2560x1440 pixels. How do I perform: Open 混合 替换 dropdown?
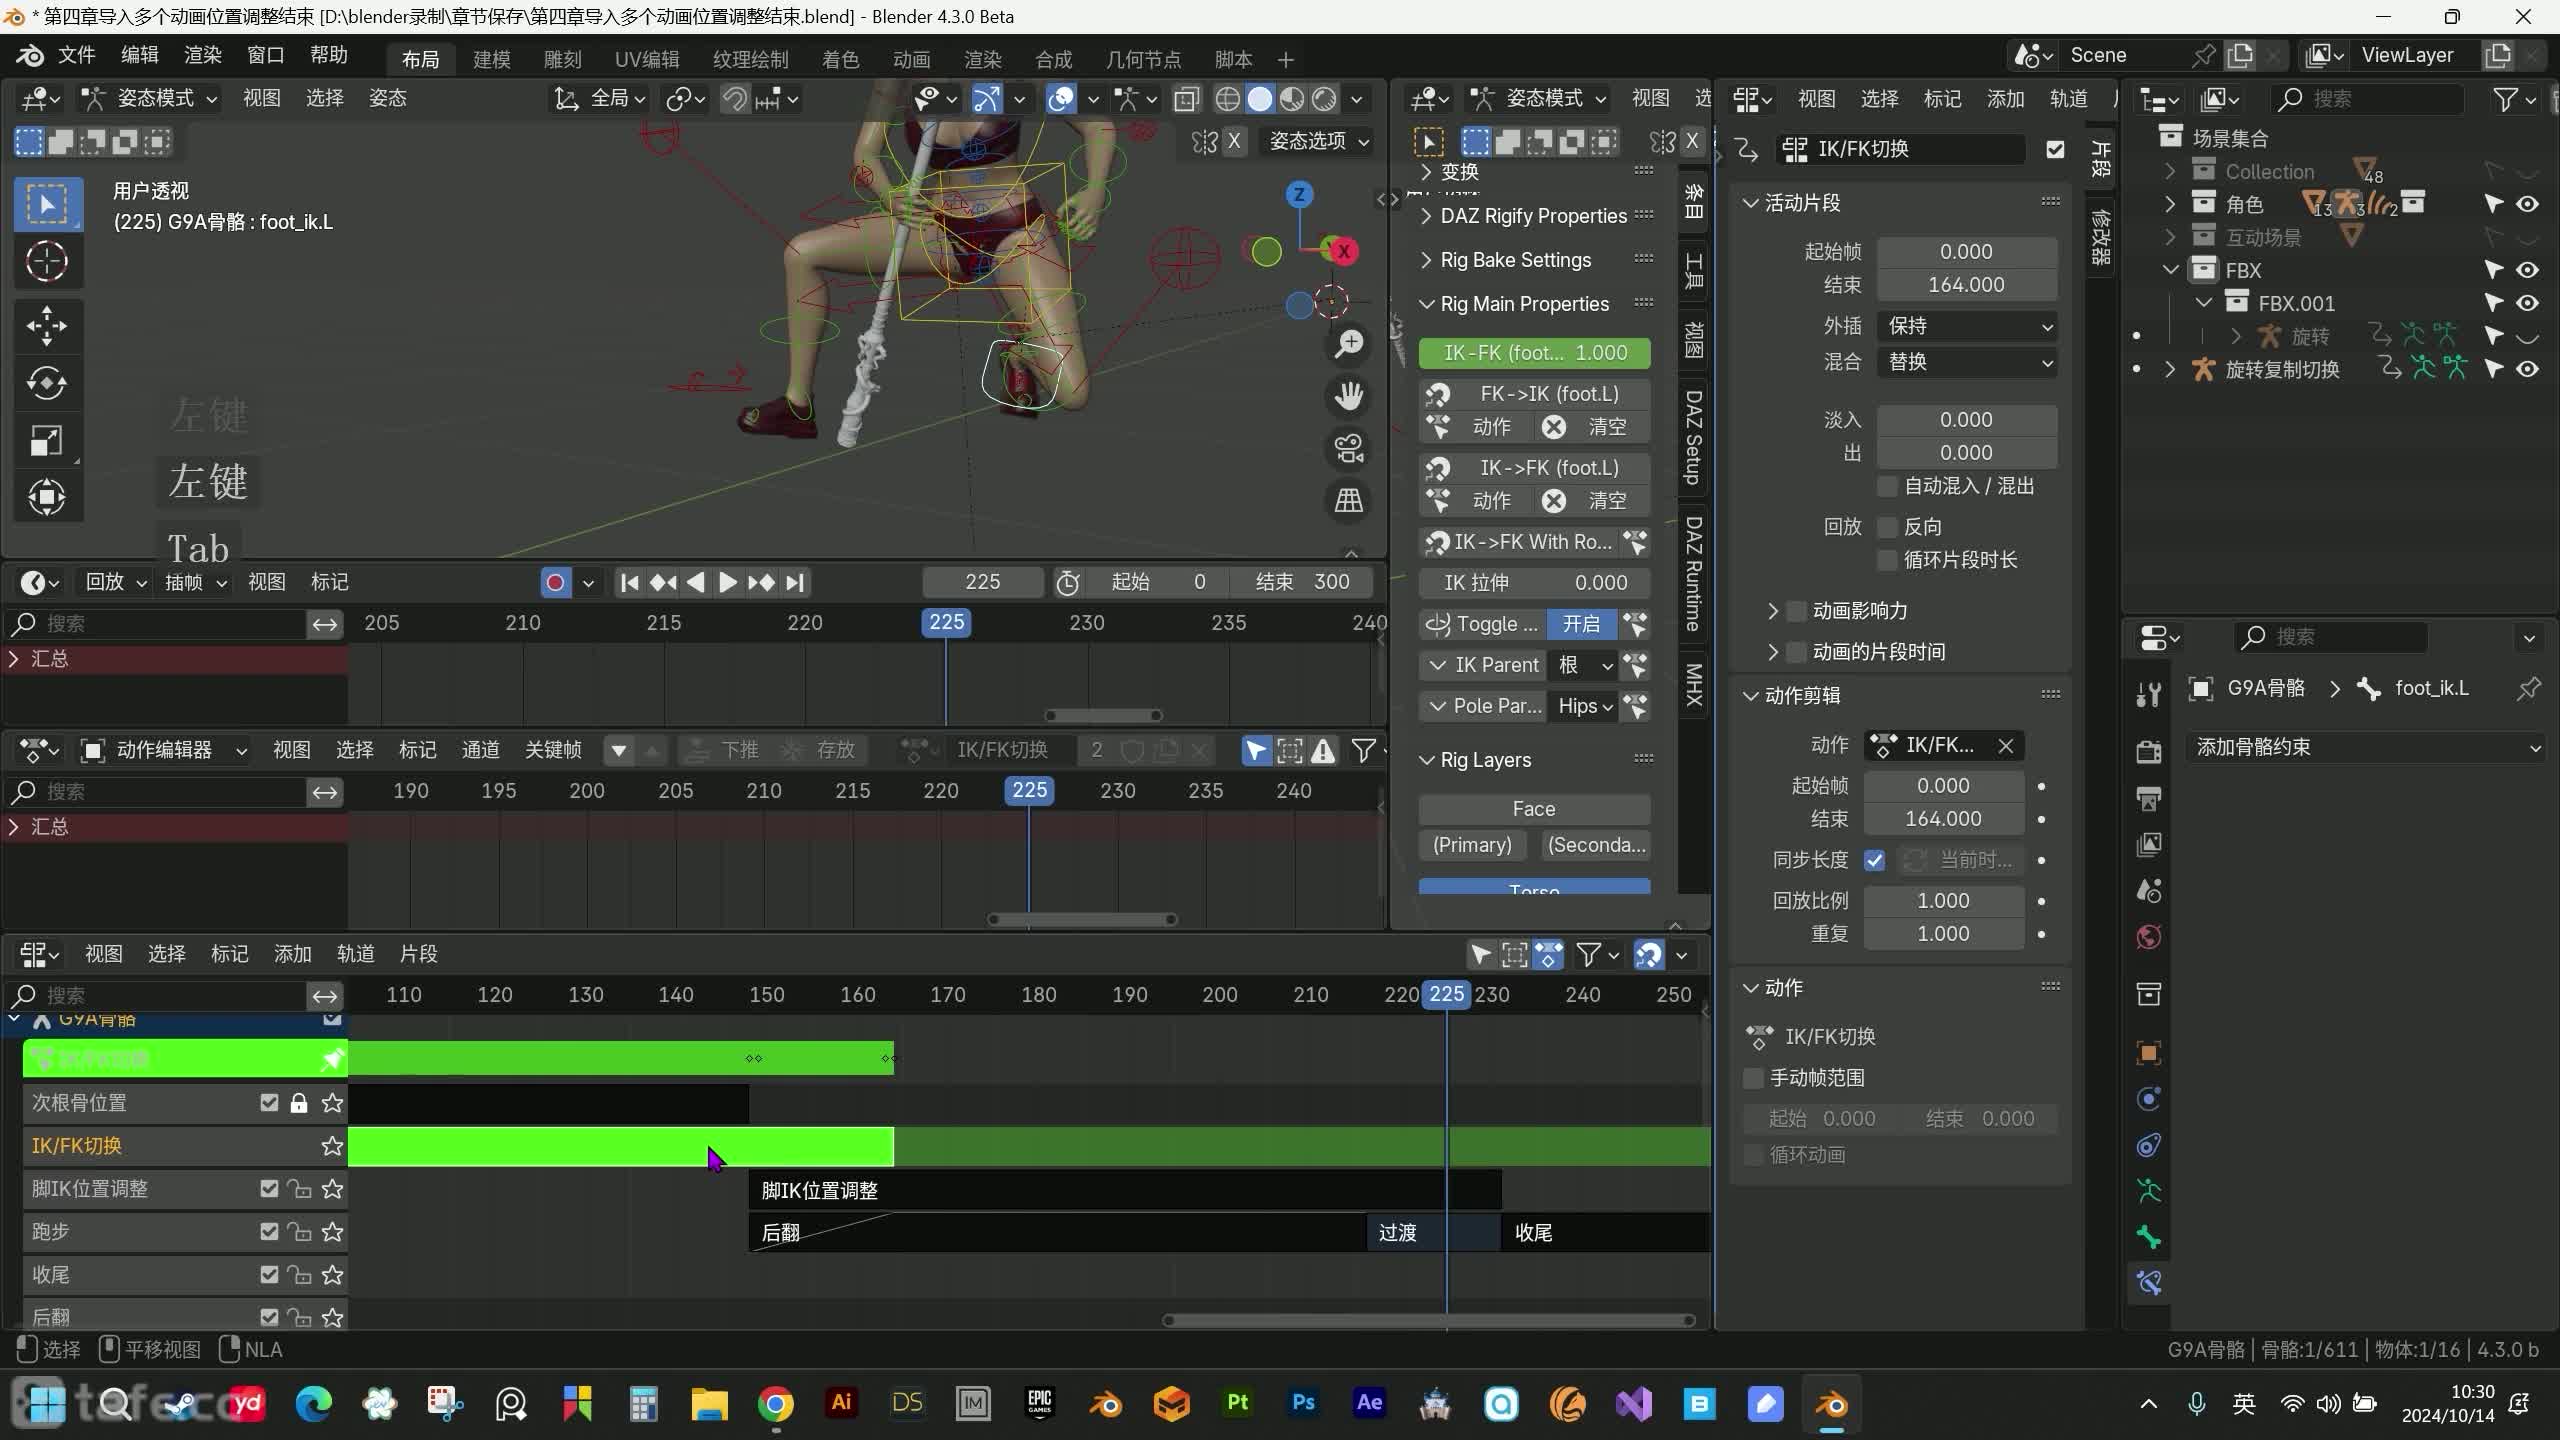click(x=1967, y=362)
